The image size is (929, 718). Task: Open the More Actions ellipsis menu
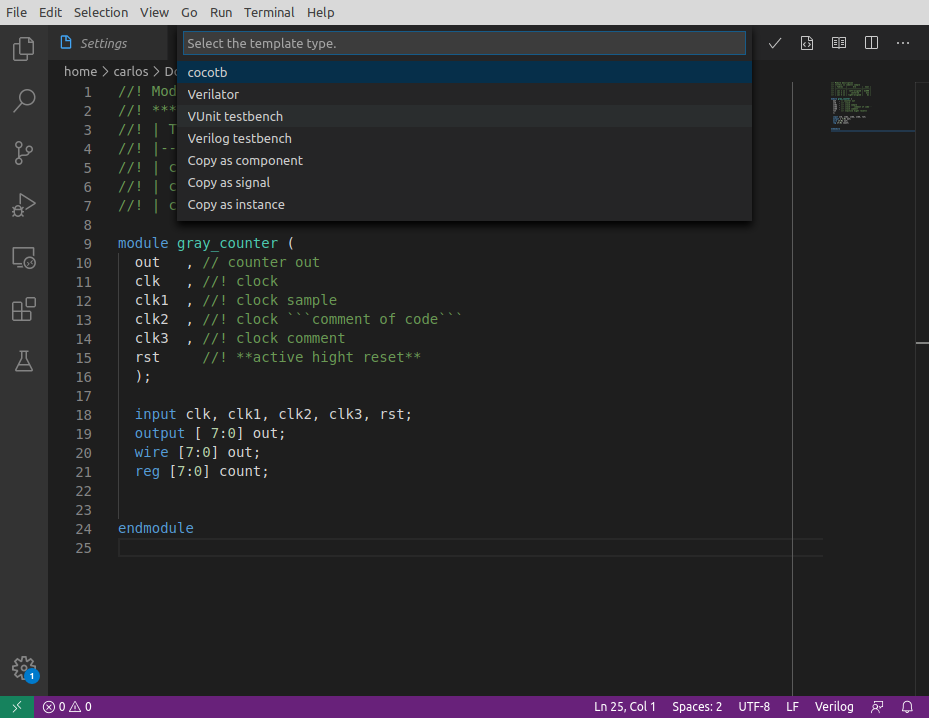coord(903,43)
